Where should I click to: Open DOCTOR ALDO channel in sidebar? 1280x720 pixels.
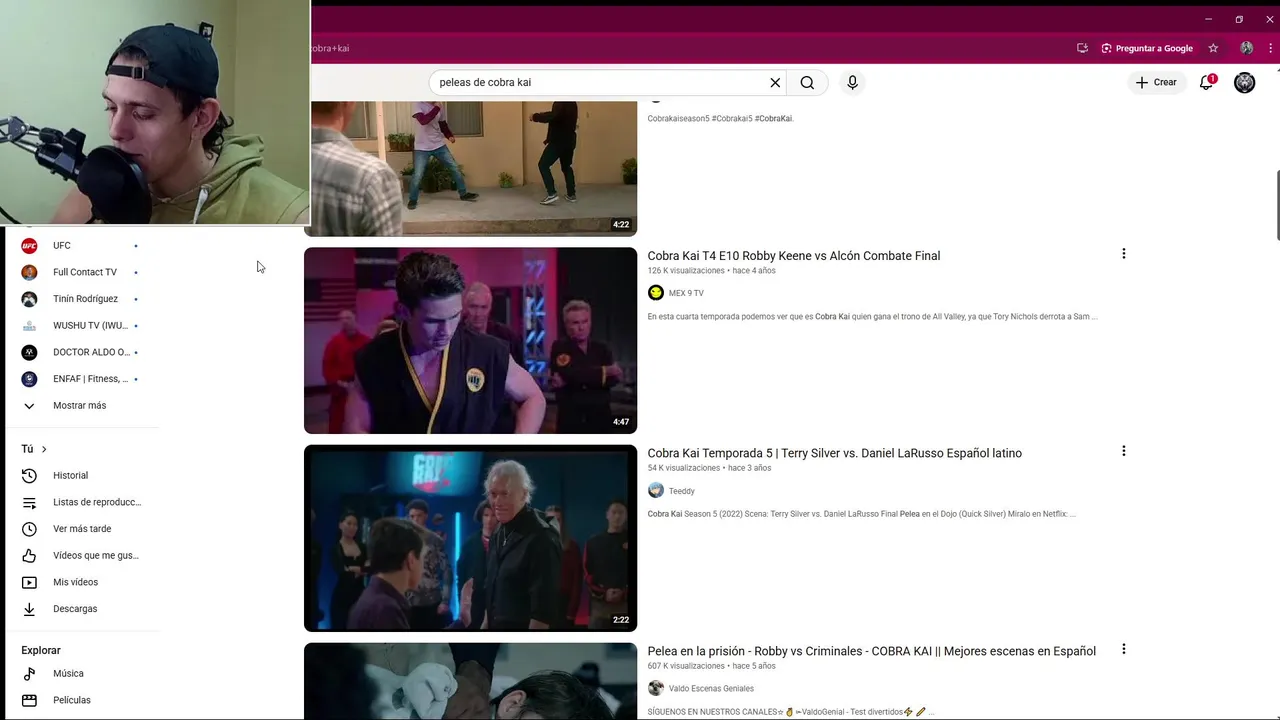pyautogui.click(x=80, y=352)
